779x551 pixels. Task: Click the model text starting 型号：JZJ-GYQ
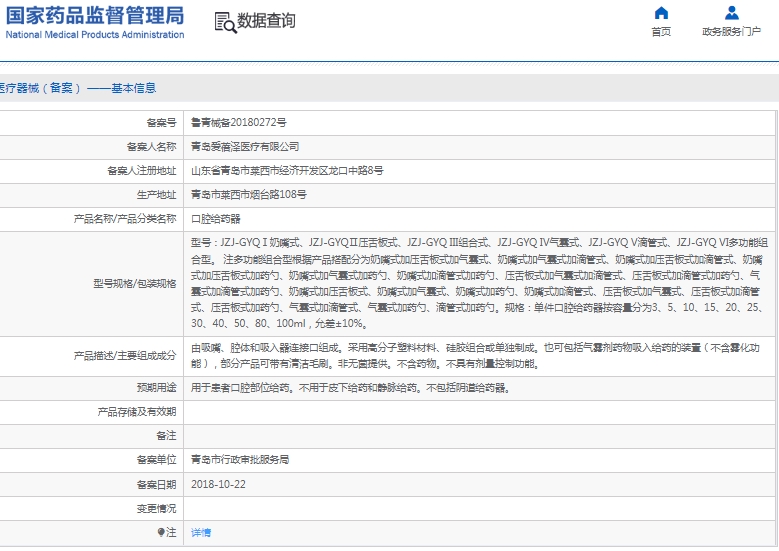pos(479,283)
